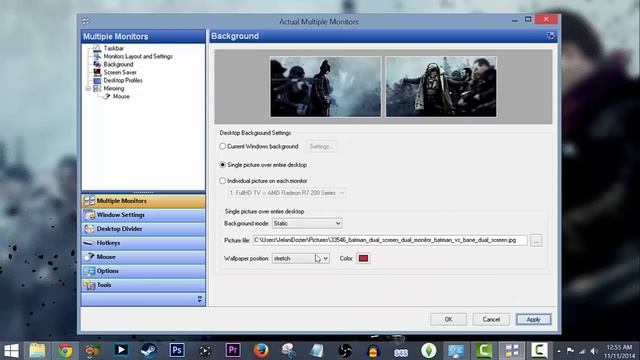This screenshot has width=640, height=360.
Task: Open the Tools section
Action: pos(143,285)
